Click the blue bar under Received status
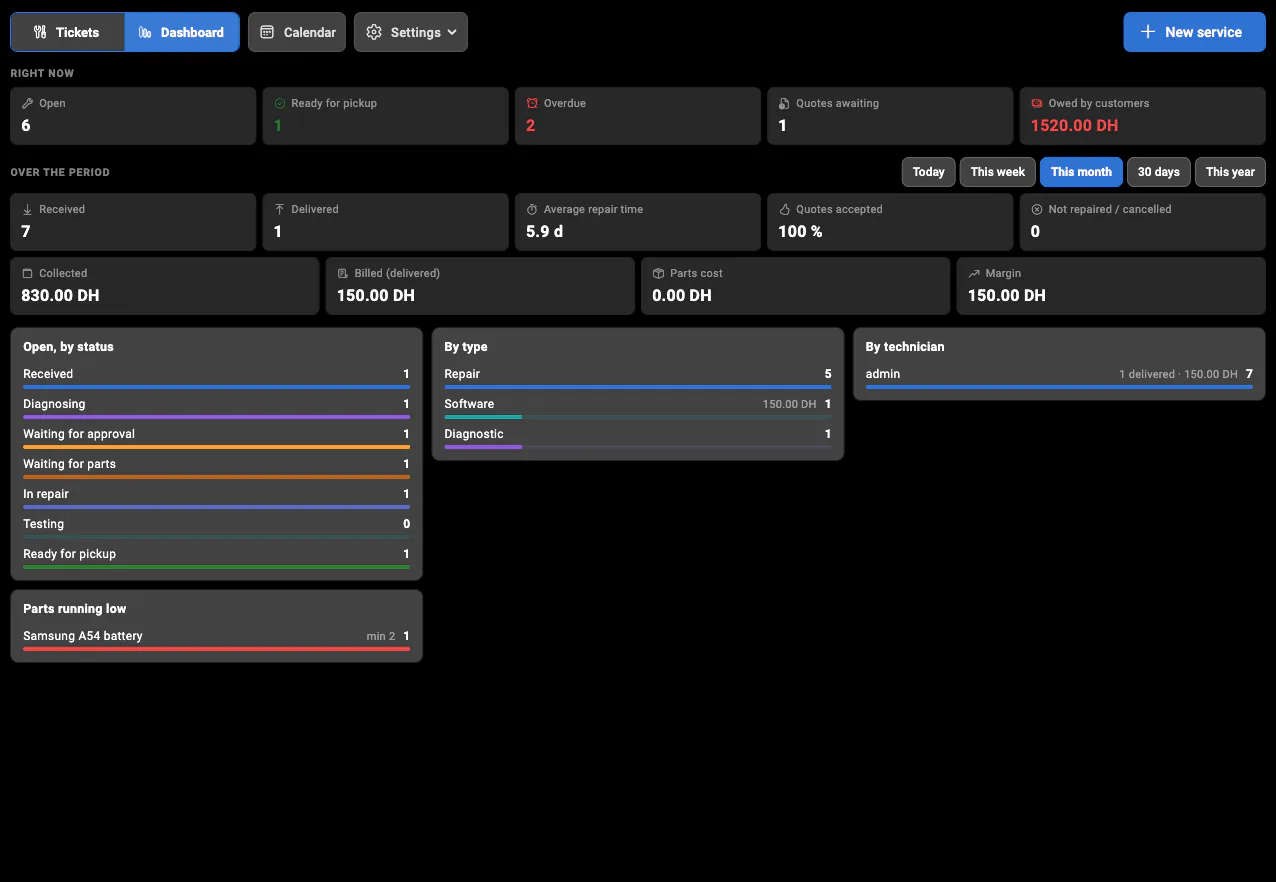1276x882 pixels. [216, 387]
